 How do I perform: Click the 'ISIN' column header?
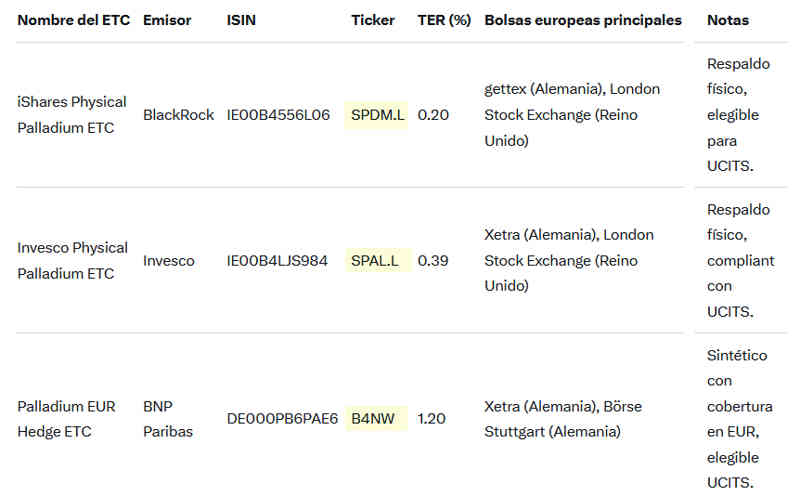pos(241,20)
